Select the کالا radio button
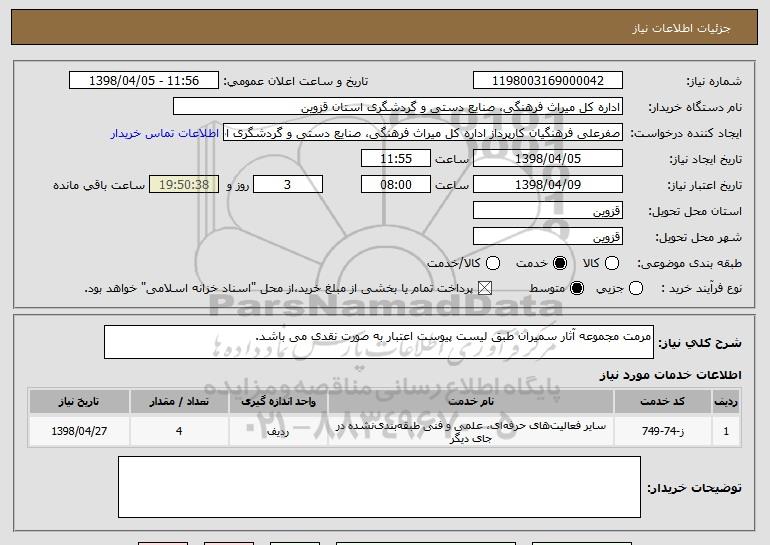This screenshot has width=770, height=545. pyautogui.click(x=612, y=263)
